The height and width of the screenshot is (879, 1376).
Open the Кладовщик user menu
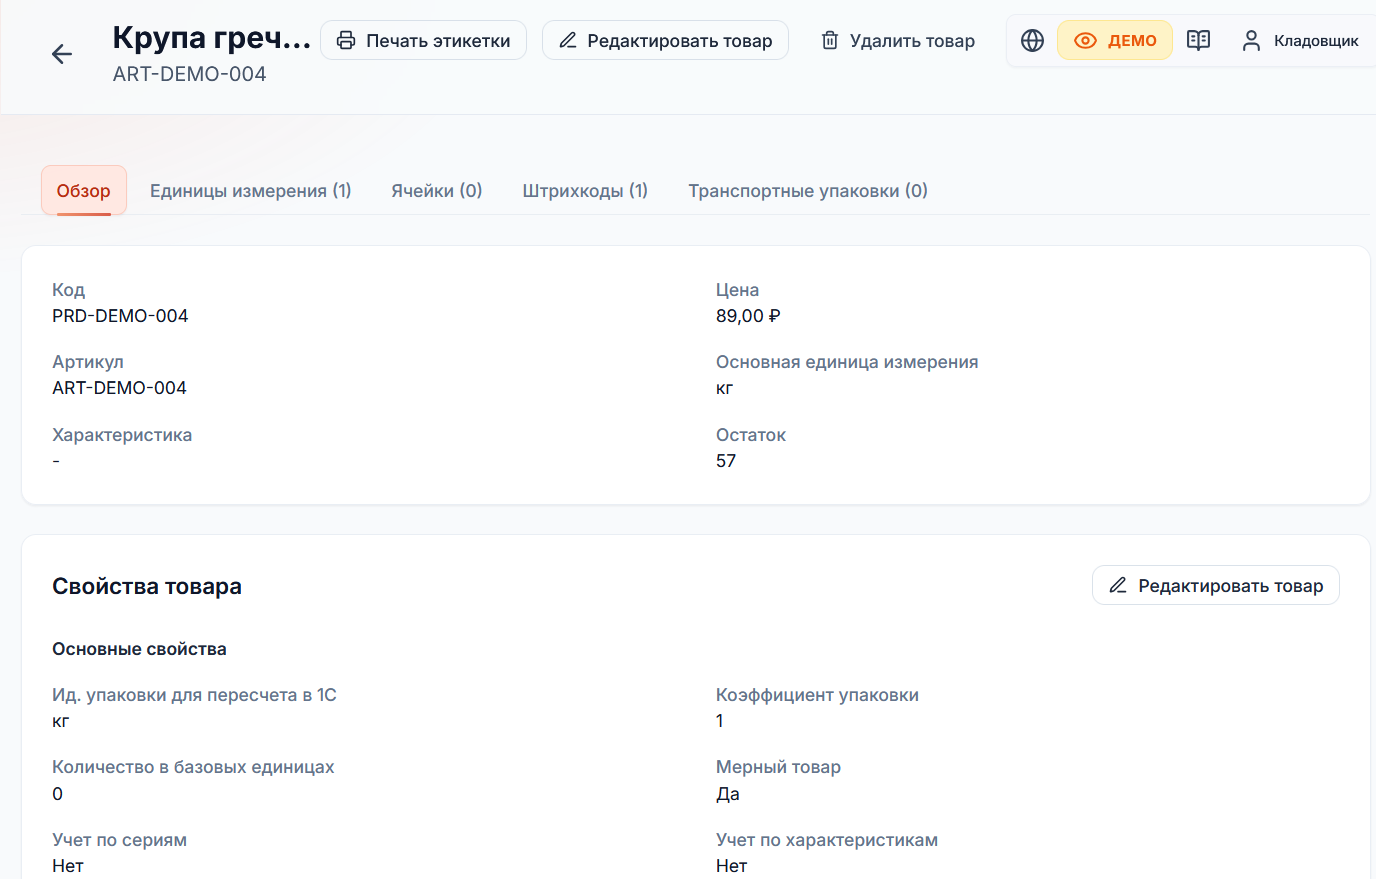tap(1299, 40)
